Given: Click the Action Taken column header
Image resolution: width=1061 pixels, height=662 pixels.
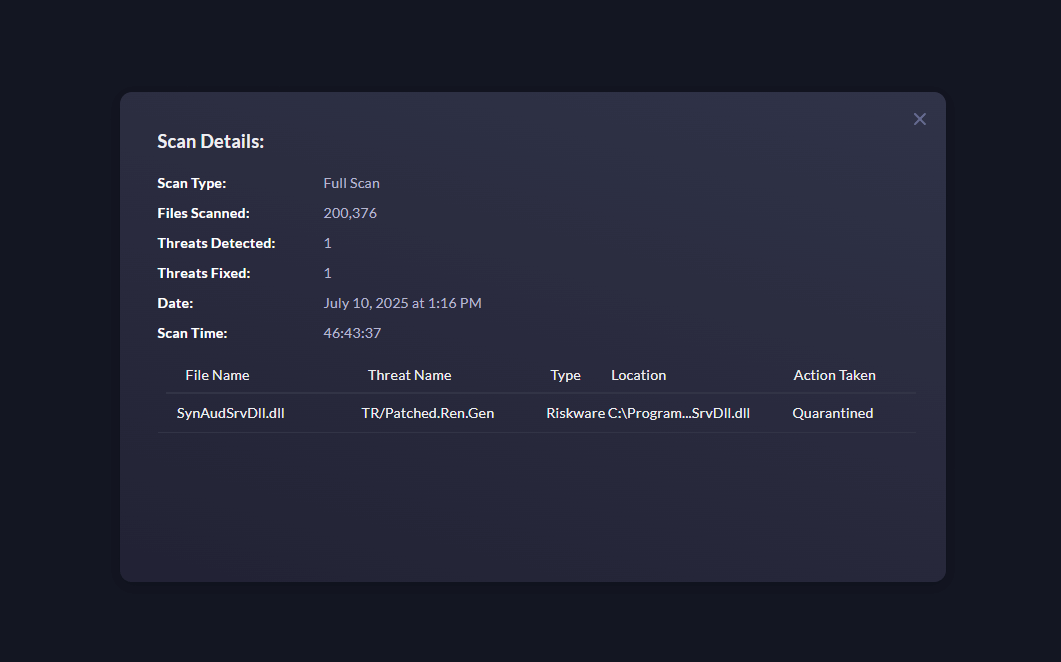Looking at the screenshot, I should click(x=834, y=375).
